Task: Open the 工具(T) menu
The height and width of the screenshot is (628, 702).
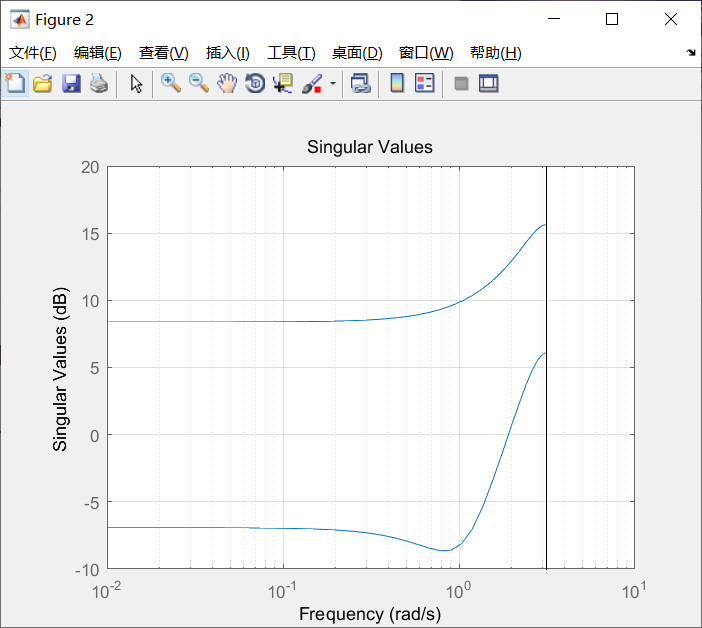Action: tap(291, 53)
